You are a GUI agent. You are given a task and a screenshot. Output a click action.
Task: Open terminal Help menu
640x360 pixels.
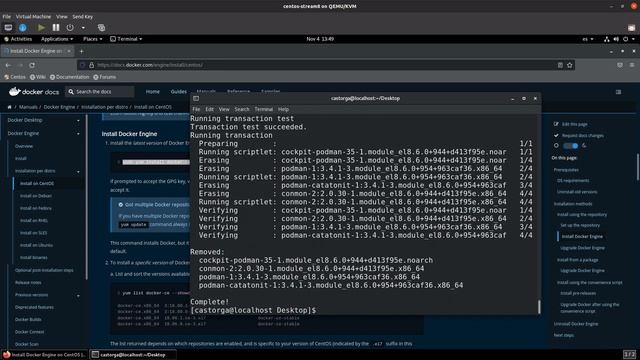tap(283, 109)
